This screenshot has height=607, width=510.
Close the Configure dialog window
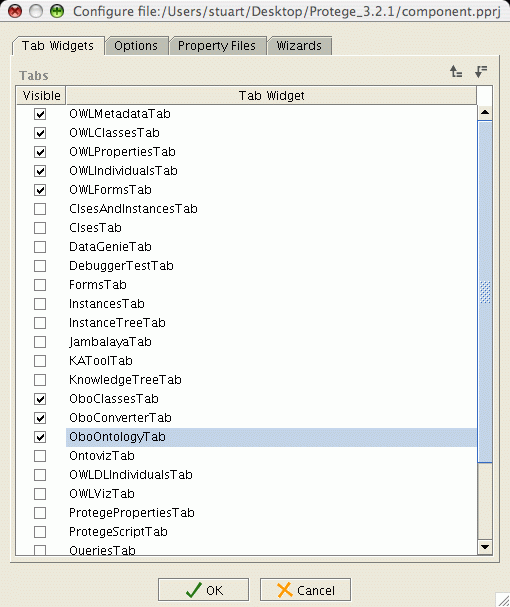point(15,11)
